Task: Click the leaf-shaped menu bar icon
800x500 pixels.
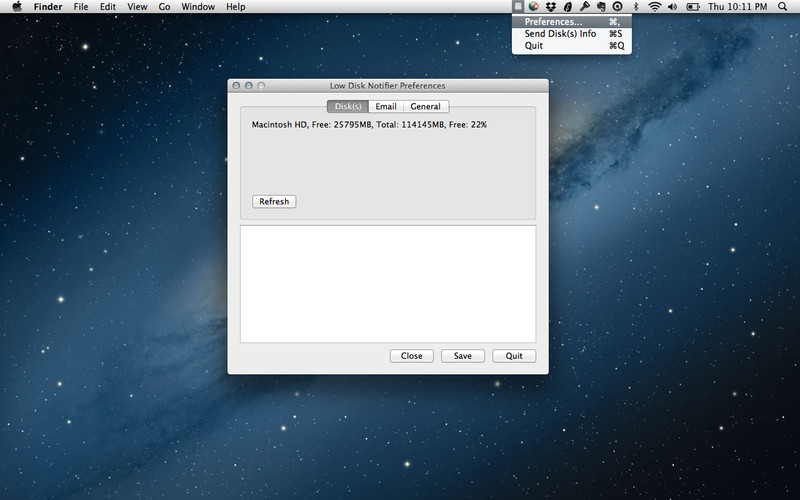Action: click(568, 7)
